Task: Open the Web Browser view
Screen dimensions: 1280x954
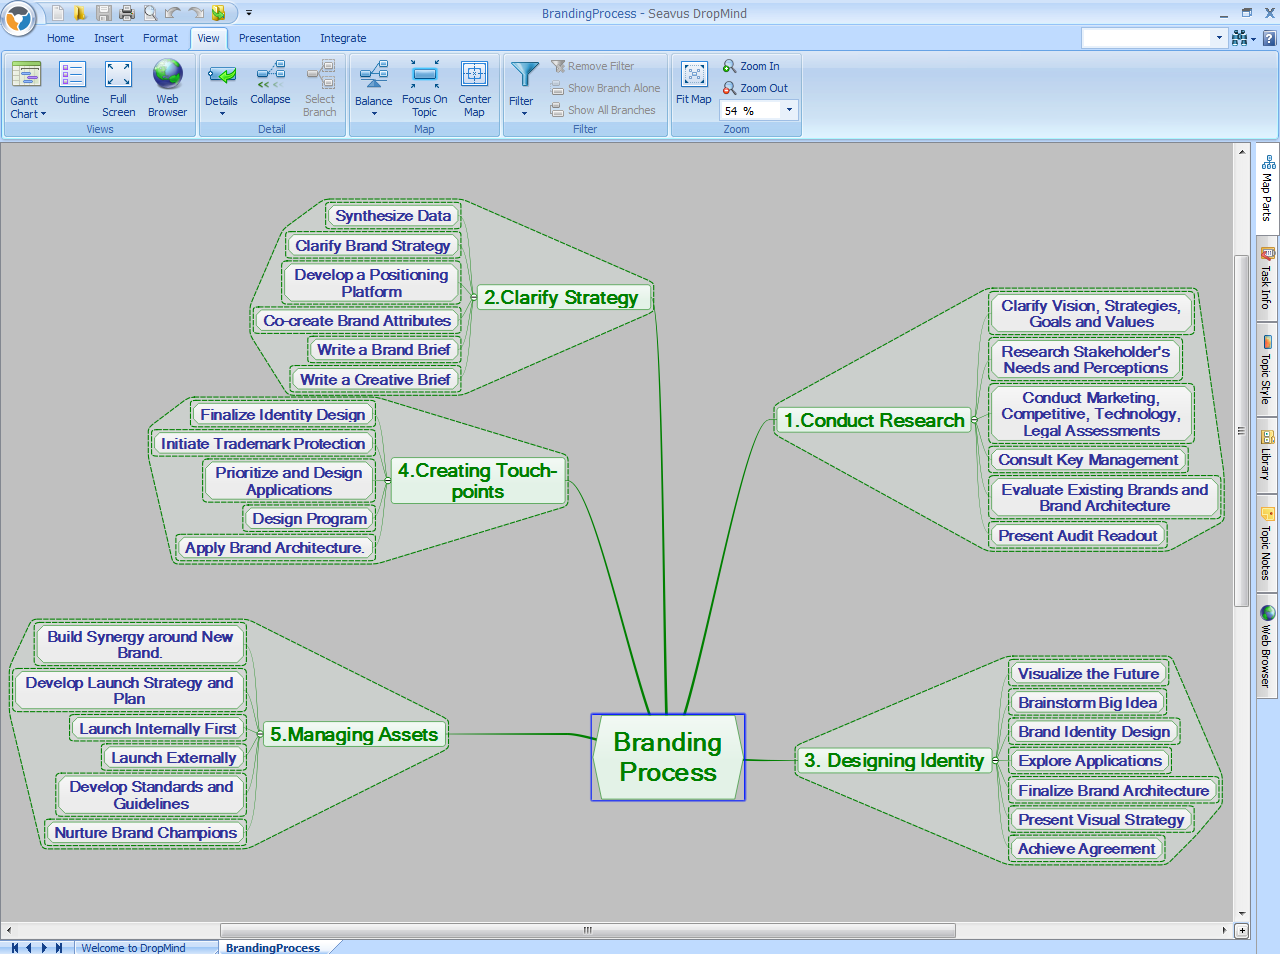Action: pyautogui.click(x=167, y=89)
